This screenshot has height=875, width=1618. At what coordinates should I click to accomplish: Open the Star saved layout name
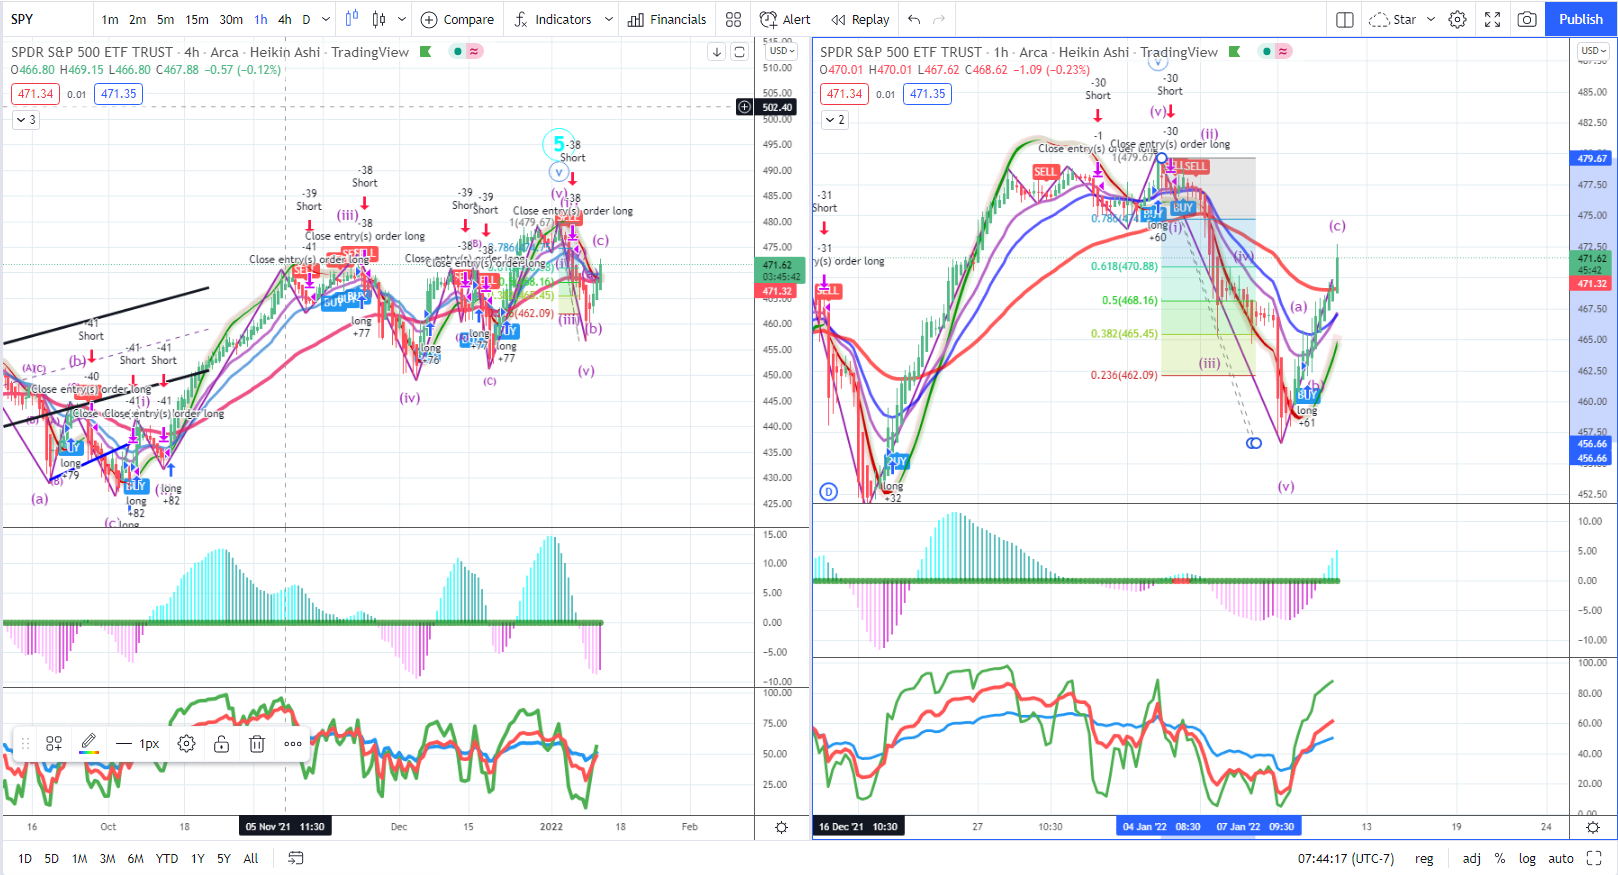[x=1392, y=19]
